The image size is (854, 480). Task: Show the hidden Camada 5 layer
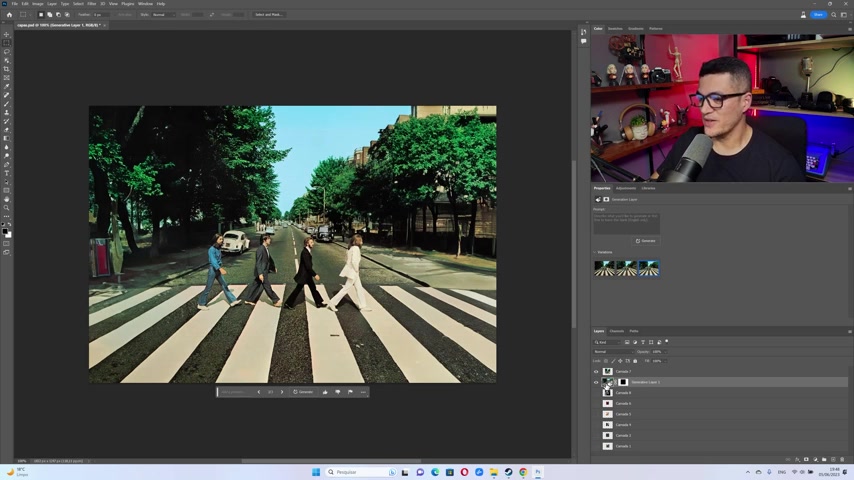point(596,414)
